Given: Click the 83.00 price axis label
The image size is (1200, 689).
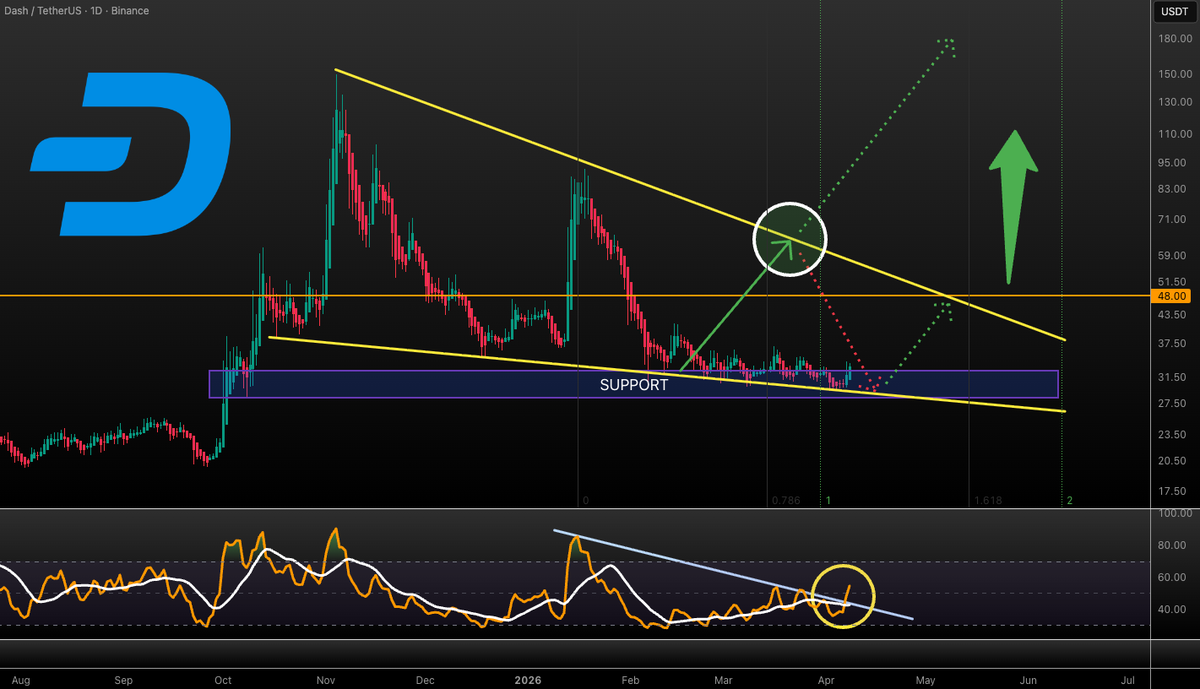Looking at the screenshot, I should pyautogui.click(x=1172, y=189).
